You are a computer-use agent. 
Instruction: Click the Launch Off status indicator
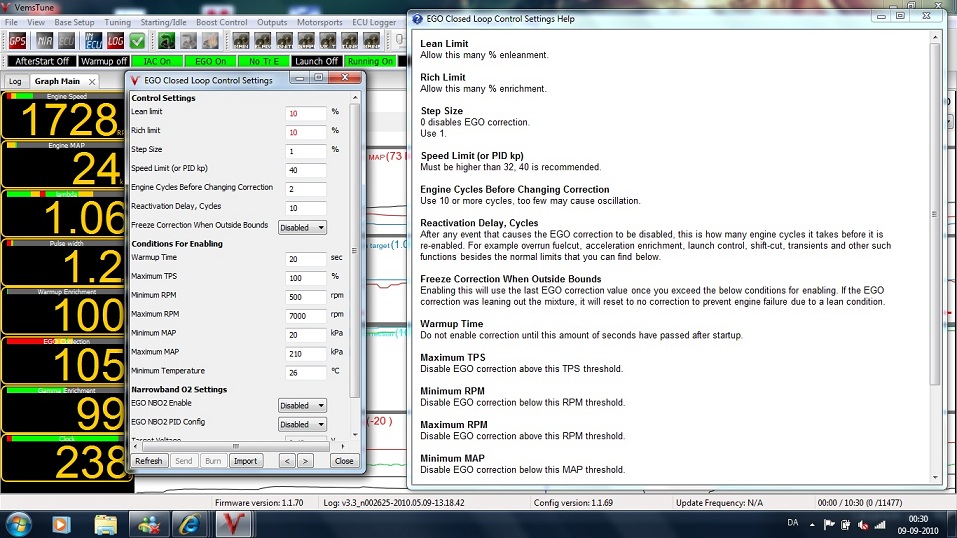316,61
